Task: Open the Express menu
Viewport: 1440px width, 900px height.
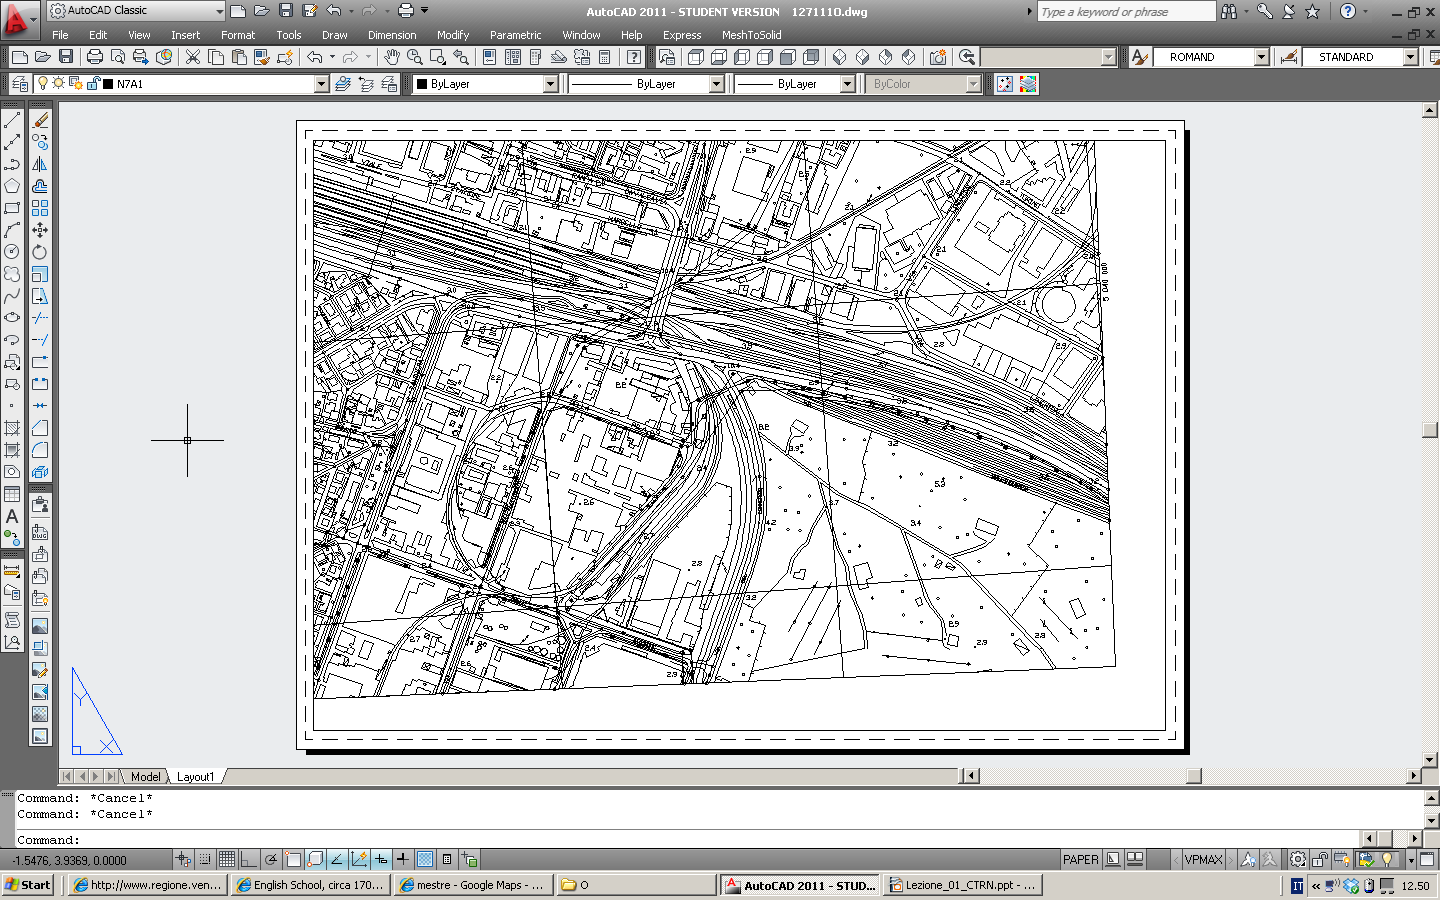Action: [682, 35]
